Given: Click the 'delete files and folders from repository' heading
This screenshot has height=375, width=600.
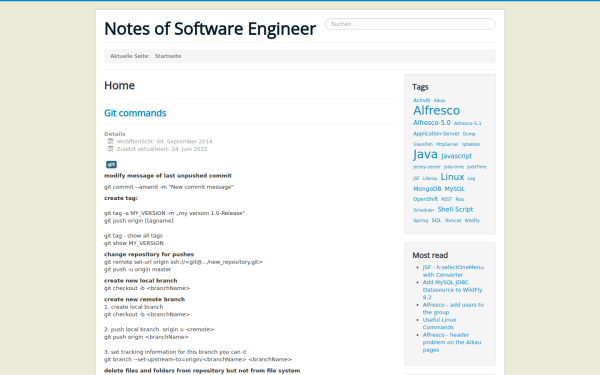Looking at the screenshot, I should click(202, 371).
